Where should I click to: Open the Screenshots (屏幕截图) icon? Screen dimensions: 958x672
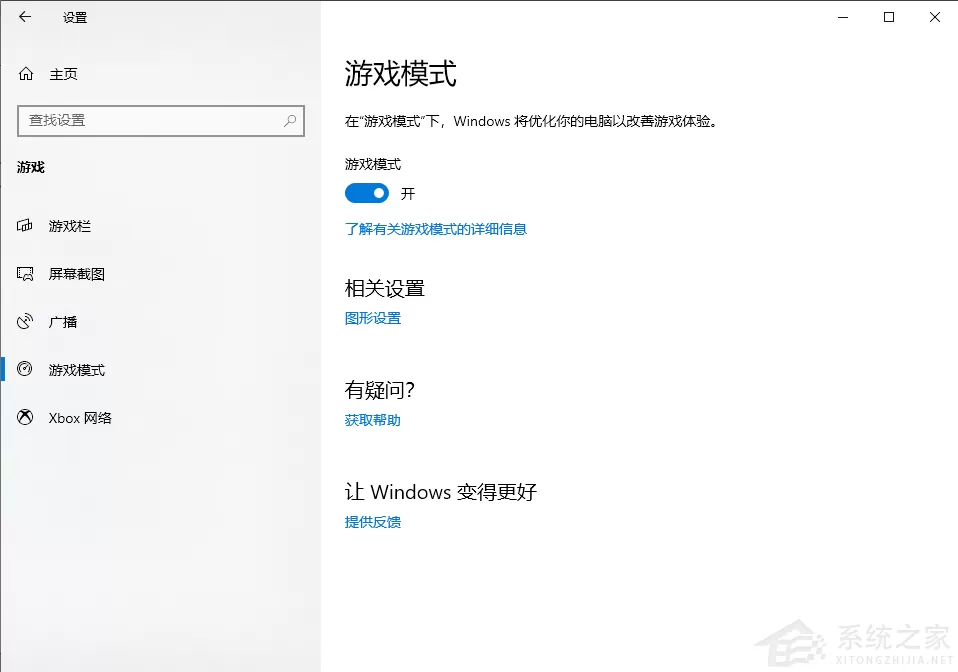24,274
